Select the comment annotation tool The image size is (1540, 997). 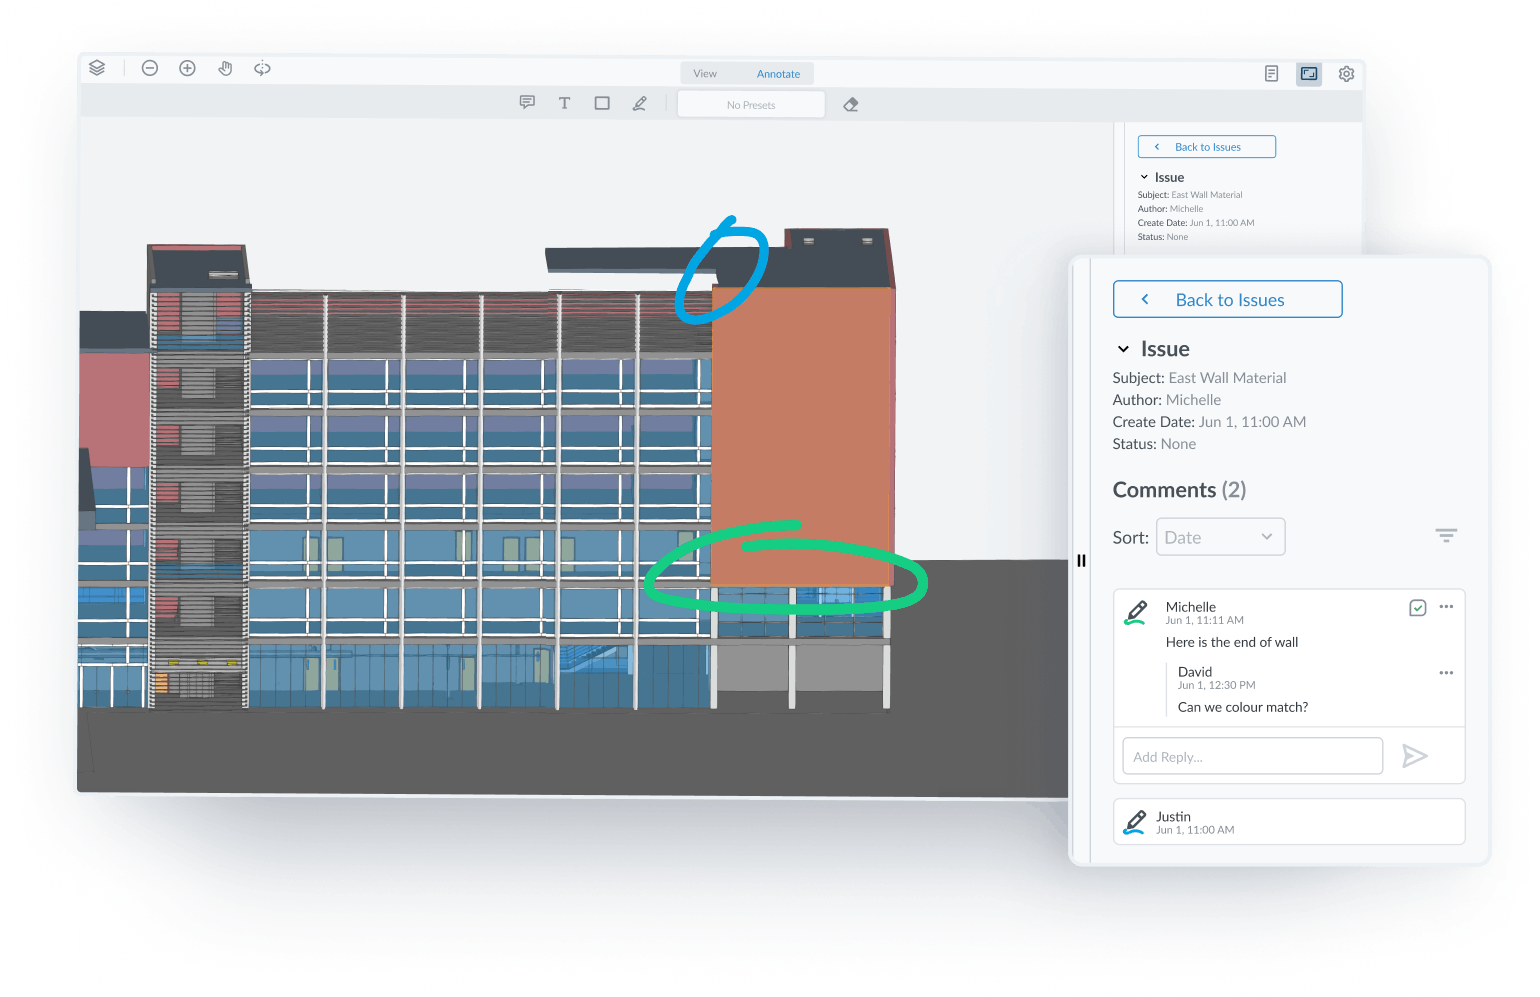click(527, 102)
